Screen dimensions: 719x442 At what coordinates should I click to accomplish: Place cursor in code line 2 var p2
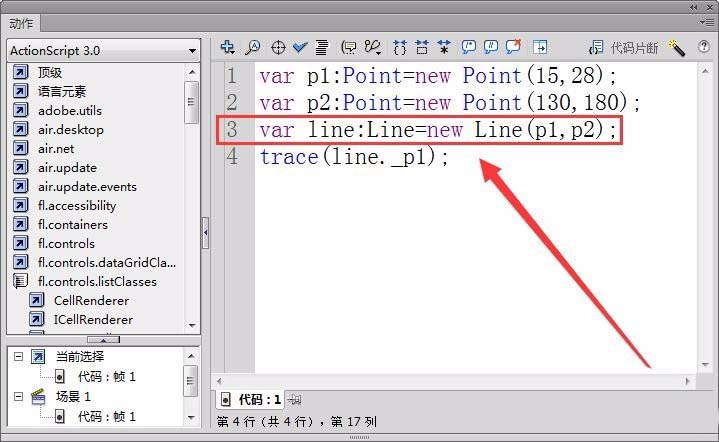[450, 102]
